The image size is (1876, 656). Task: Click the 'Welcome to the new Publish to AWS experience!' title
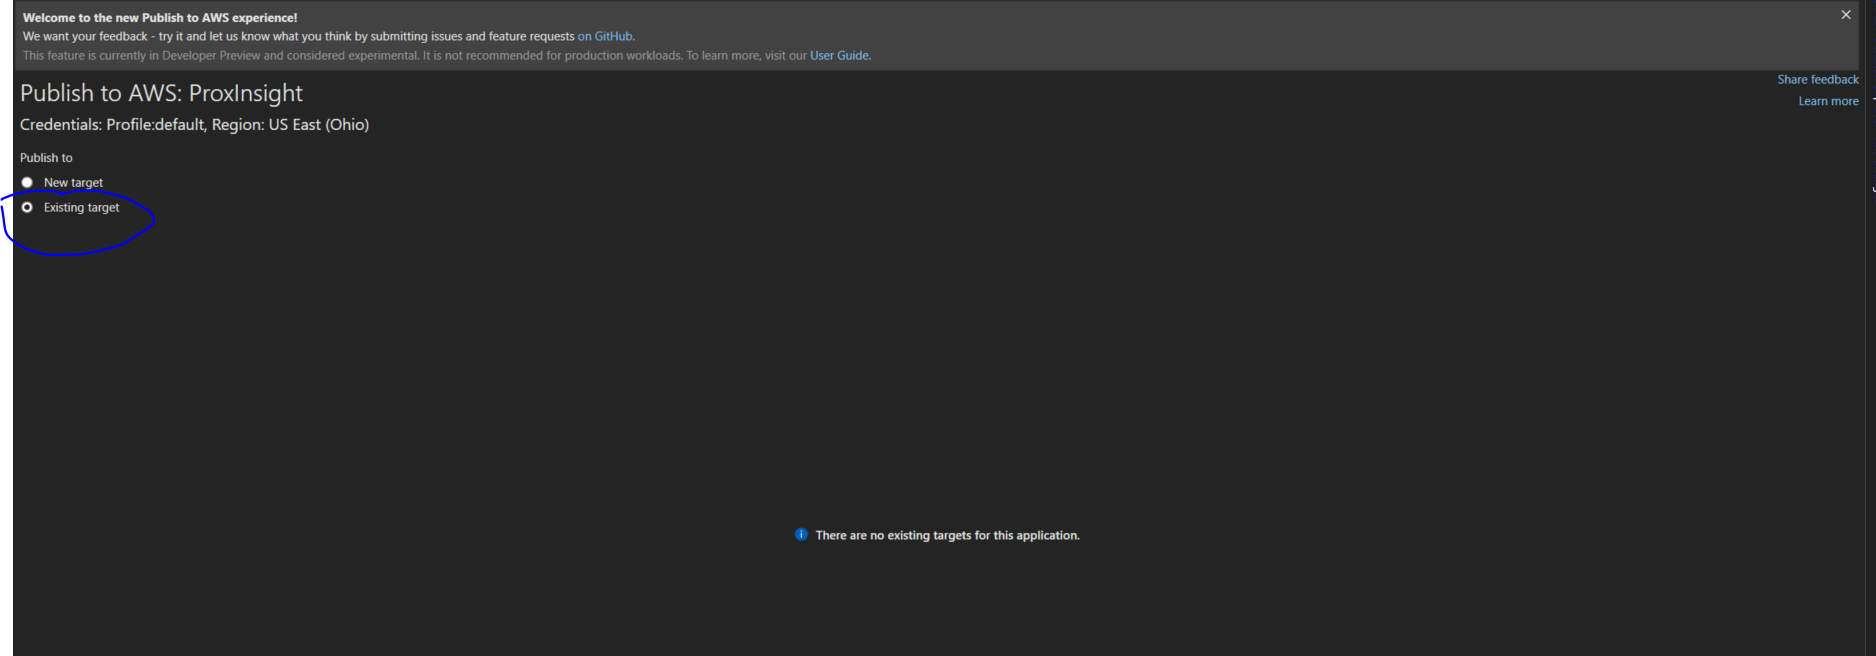[x=160, y=18]
